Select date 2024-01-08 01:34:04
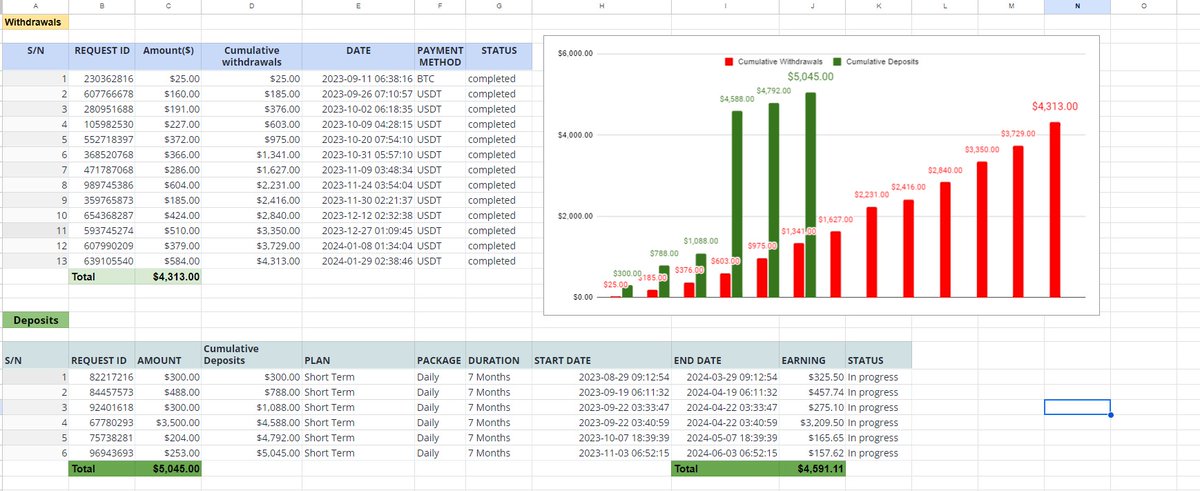This screenshot has height=491, width=1200. pos(367,246)
